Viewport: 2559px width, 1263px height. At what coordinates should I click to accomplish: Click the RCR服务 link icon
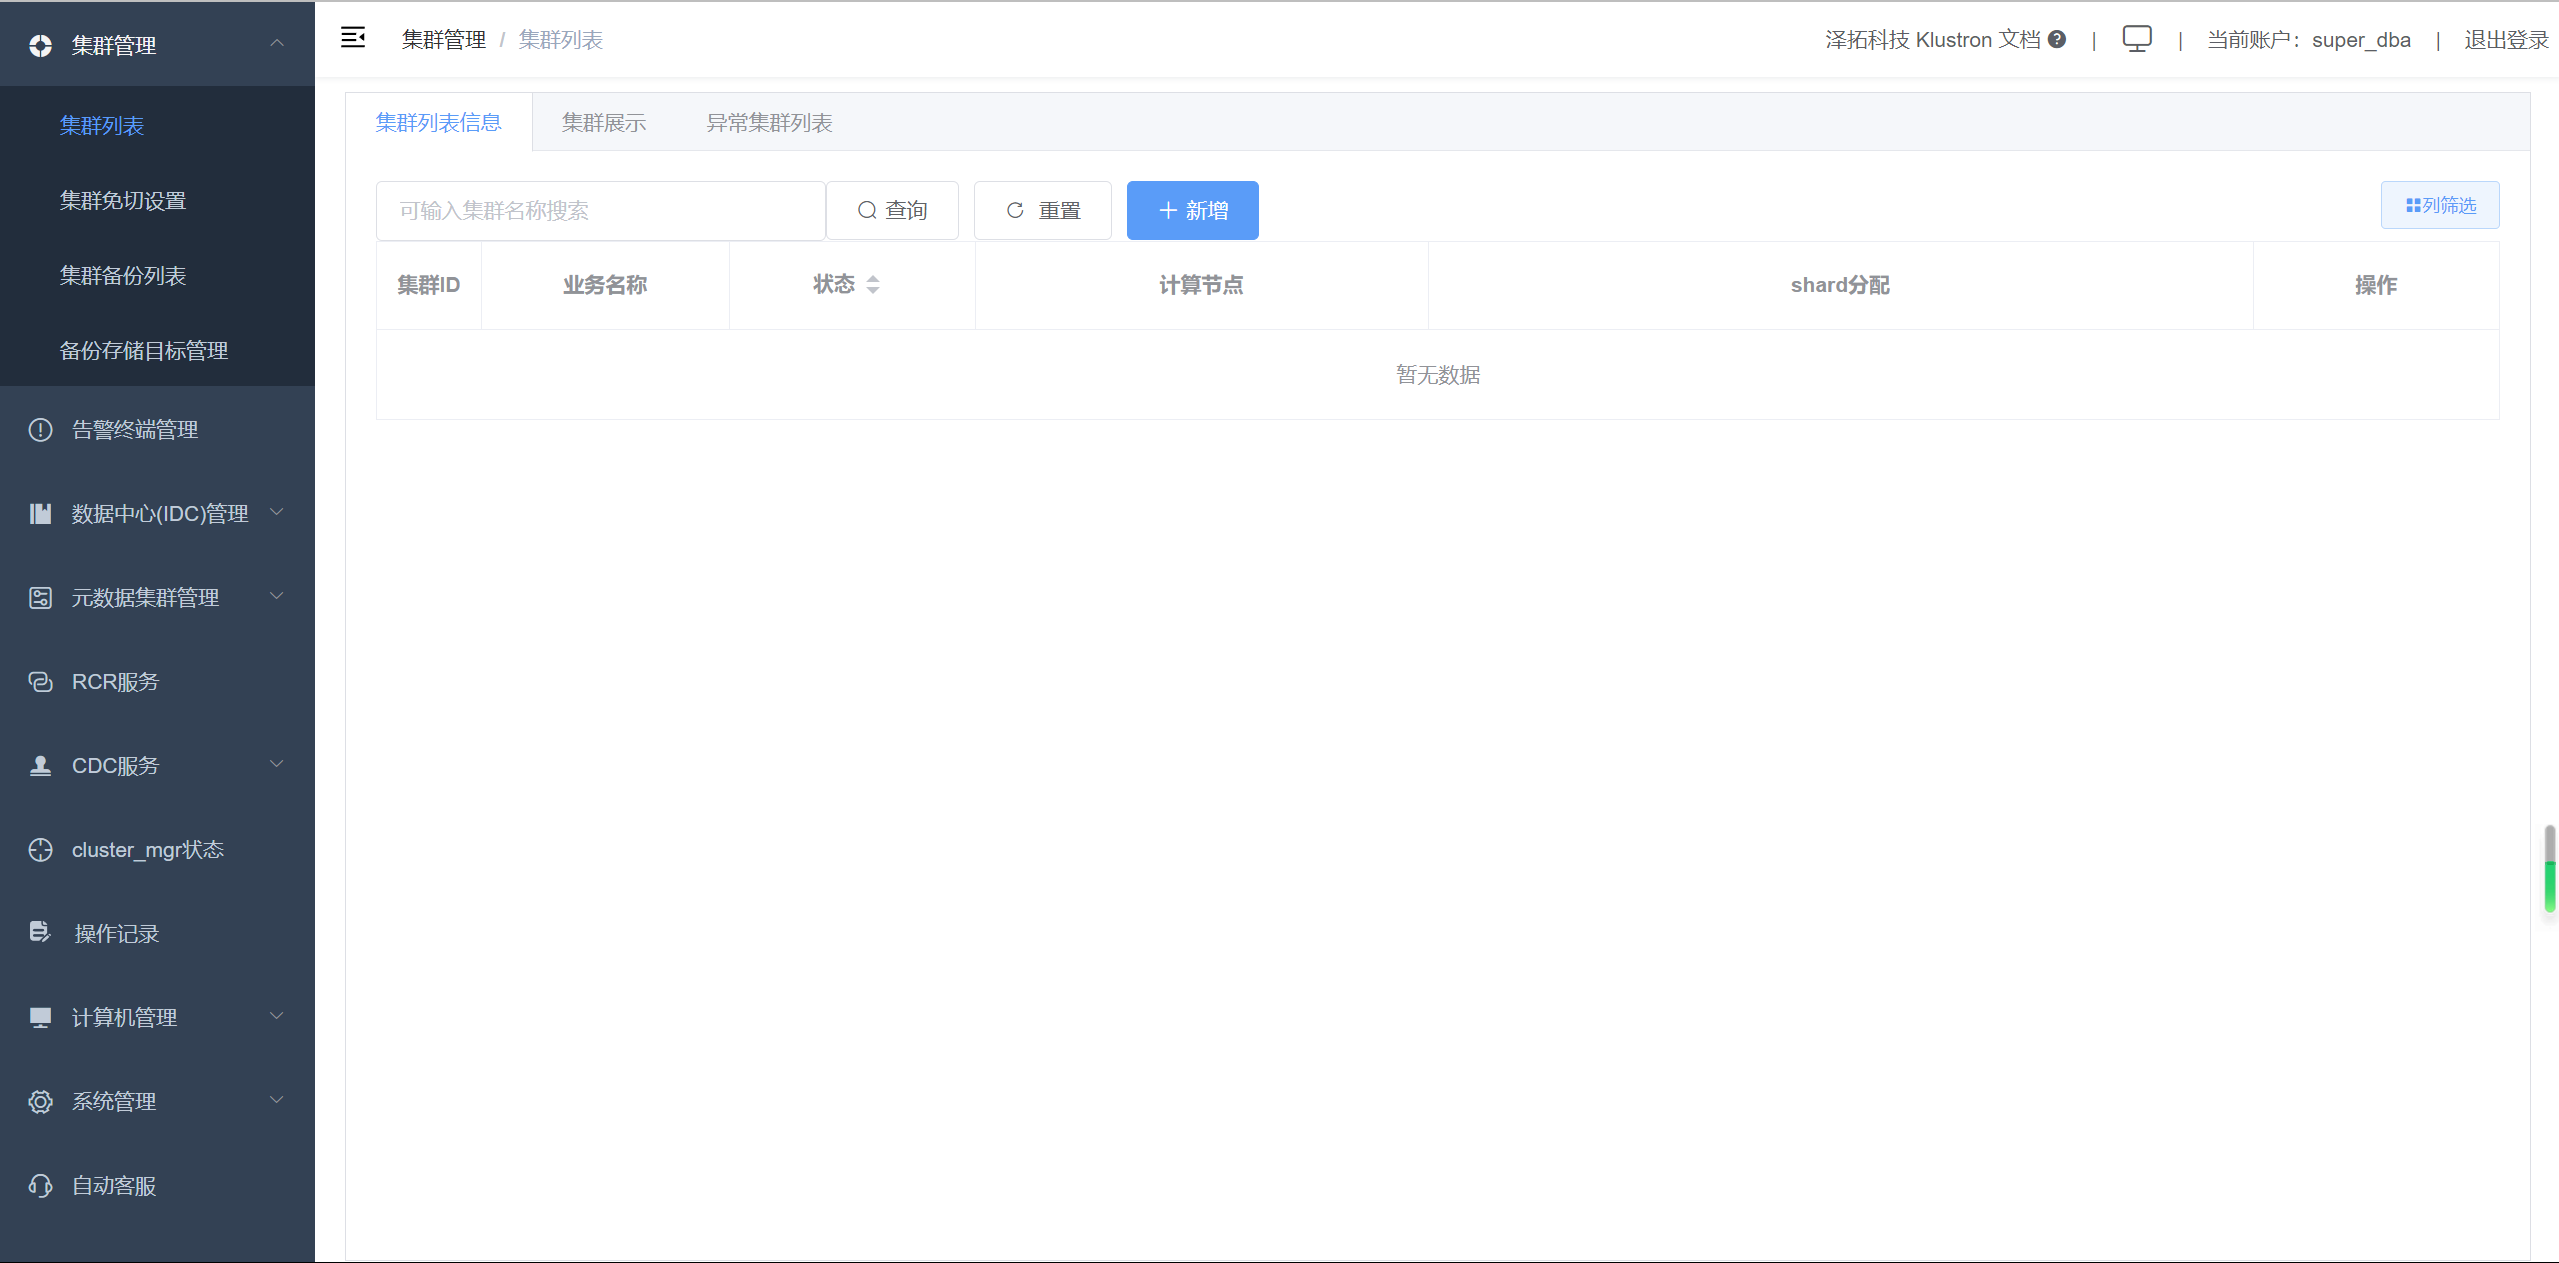coord(40,682)
